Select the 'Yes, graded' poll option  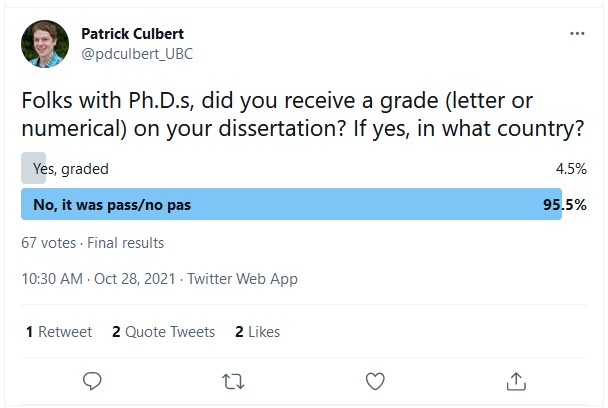(x=304, y=168)
